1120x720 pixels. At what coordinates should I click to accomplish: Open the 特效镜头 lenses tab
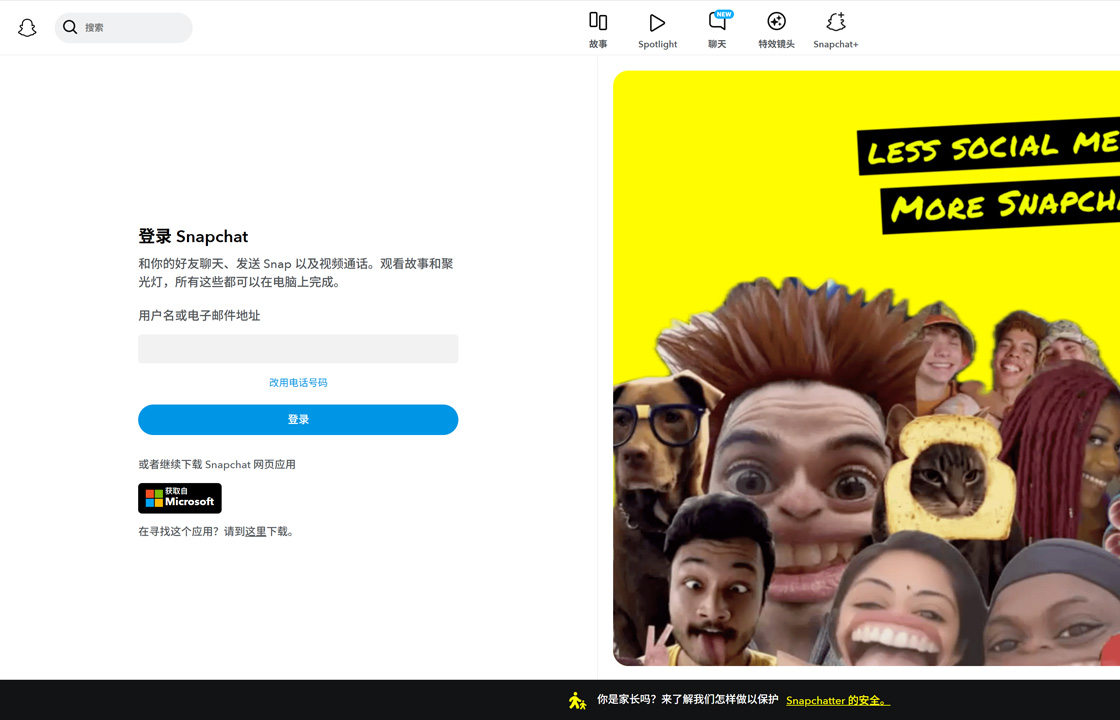[x=776, y=30]
